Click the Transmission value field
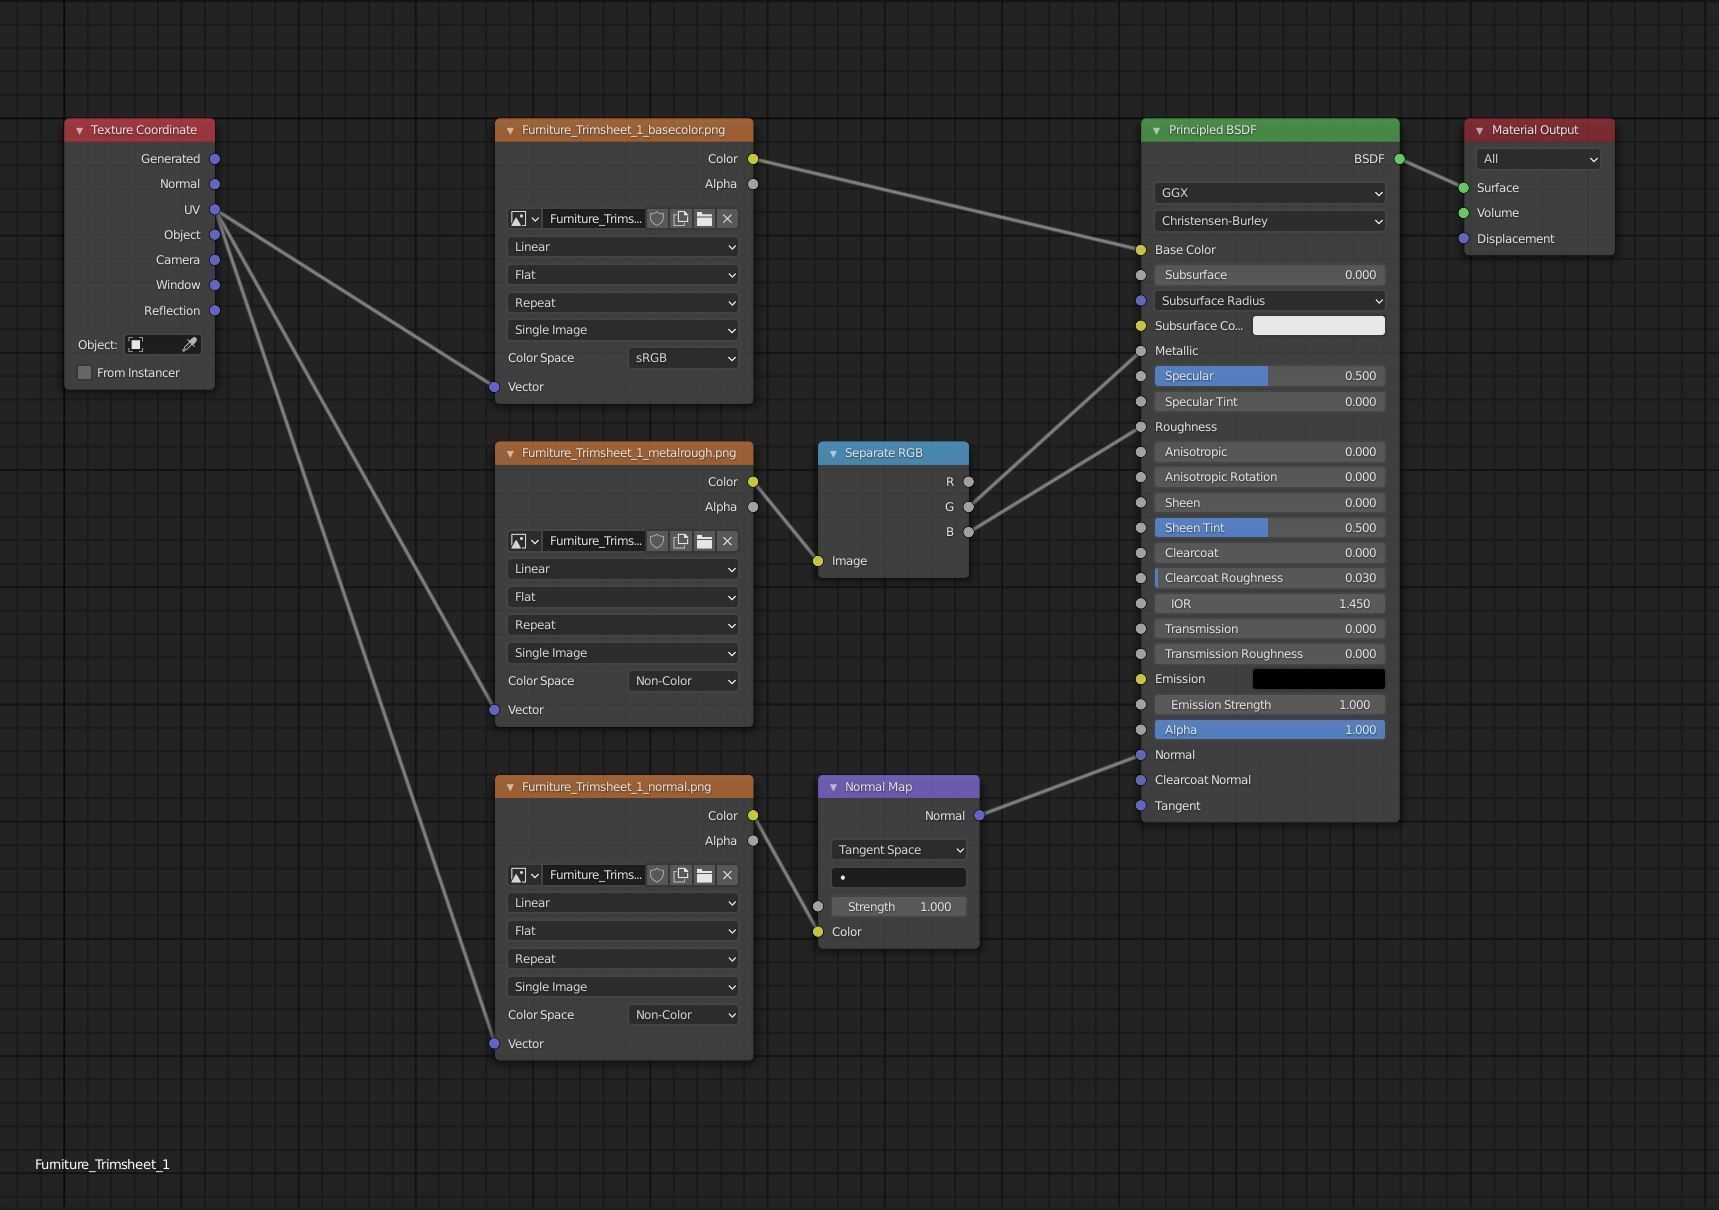Screen dimensions: 1719x1210 coord(1270,629)
